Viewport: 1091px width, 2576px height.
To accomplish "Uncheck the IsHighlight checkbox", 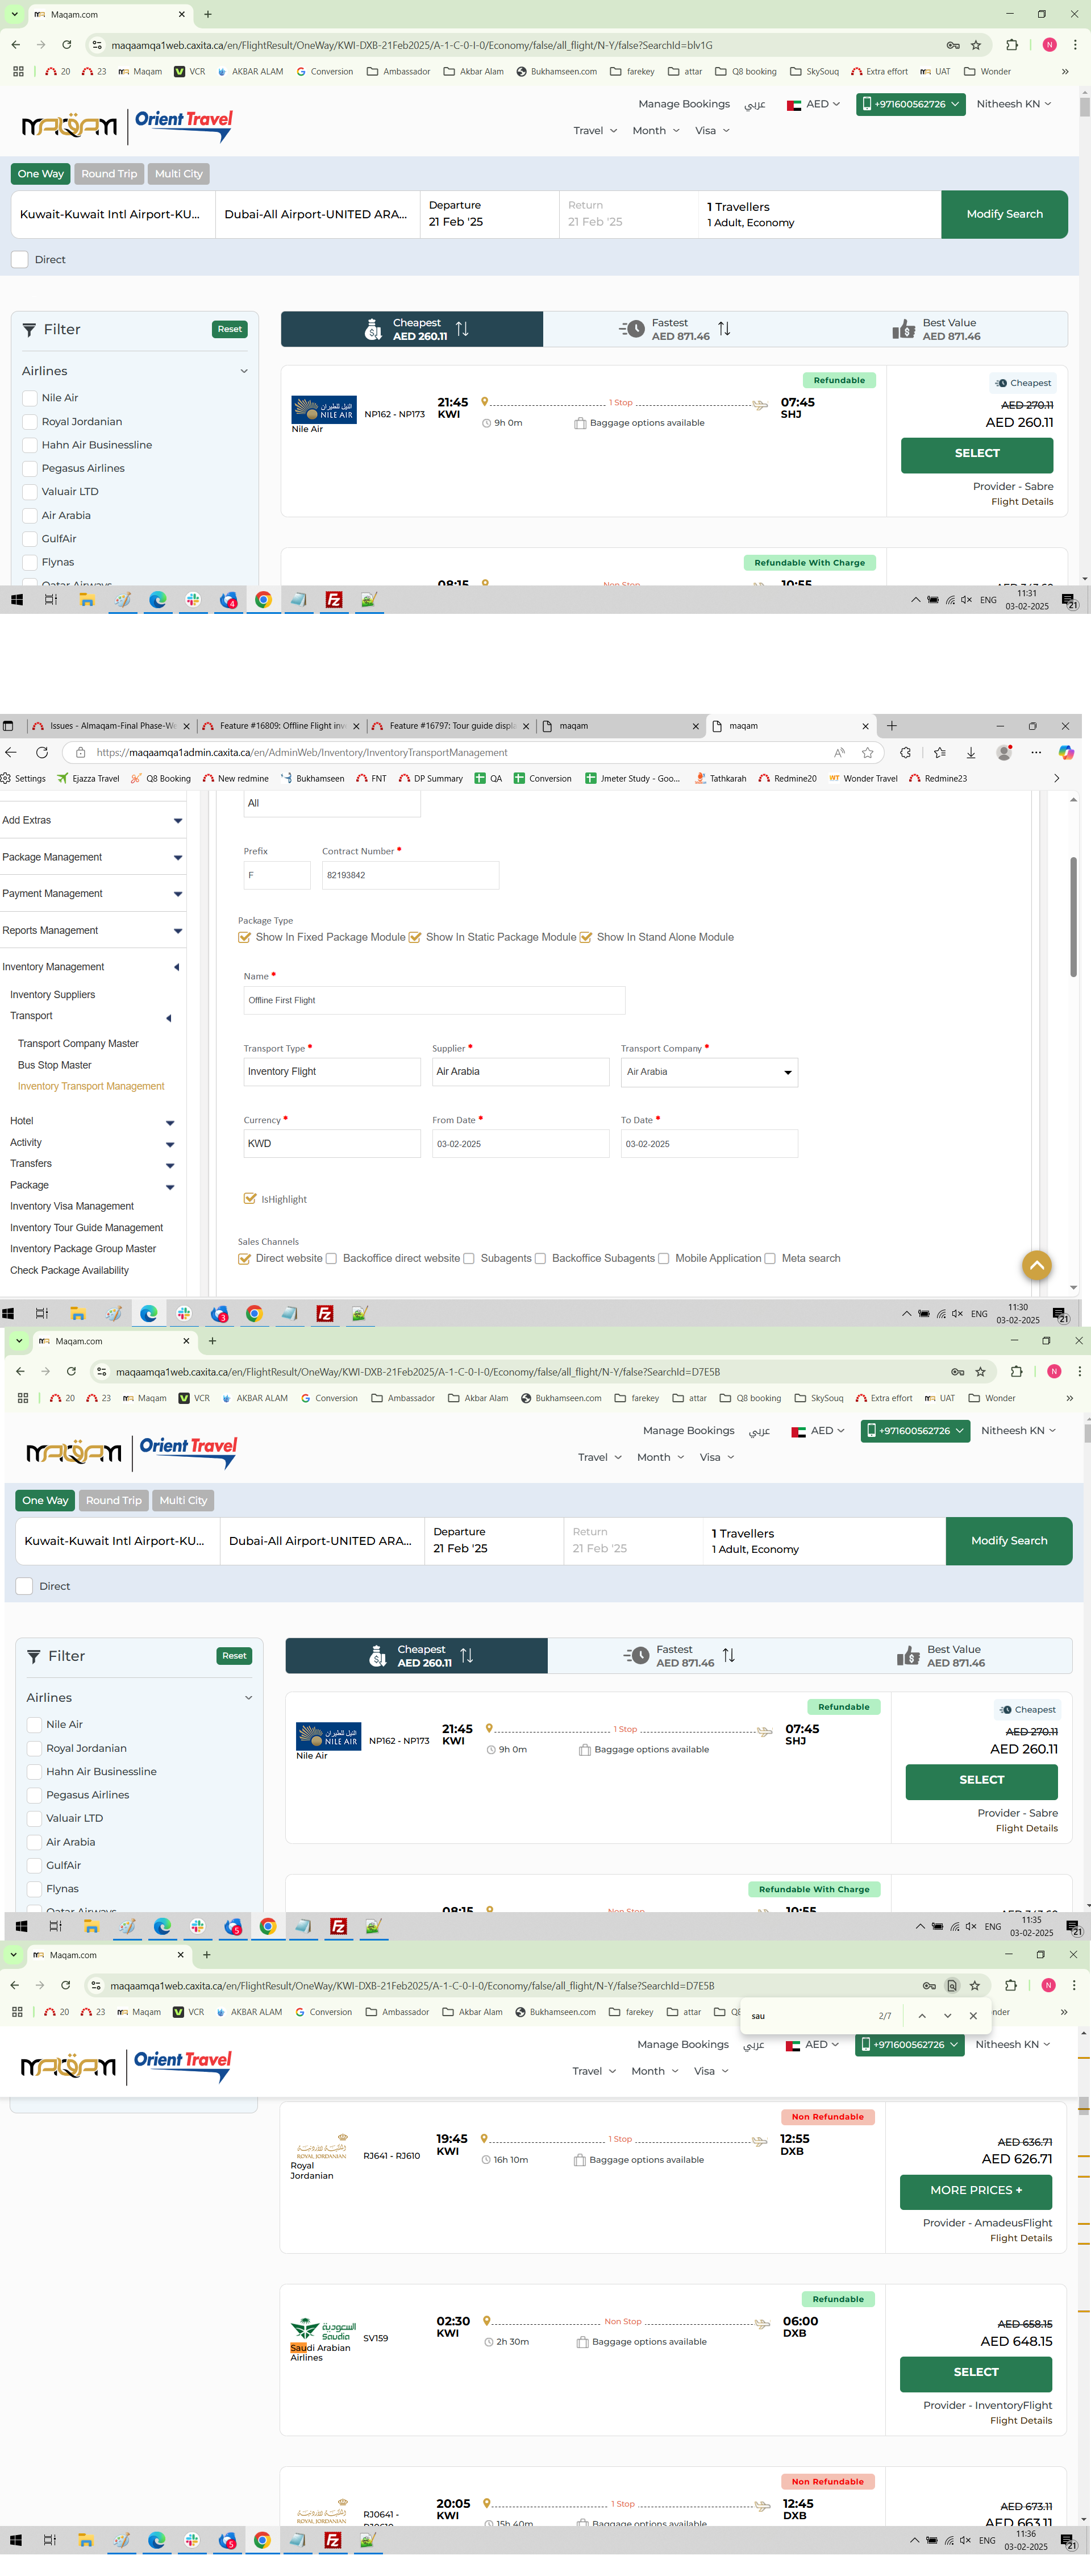I will coord(250,1198).
